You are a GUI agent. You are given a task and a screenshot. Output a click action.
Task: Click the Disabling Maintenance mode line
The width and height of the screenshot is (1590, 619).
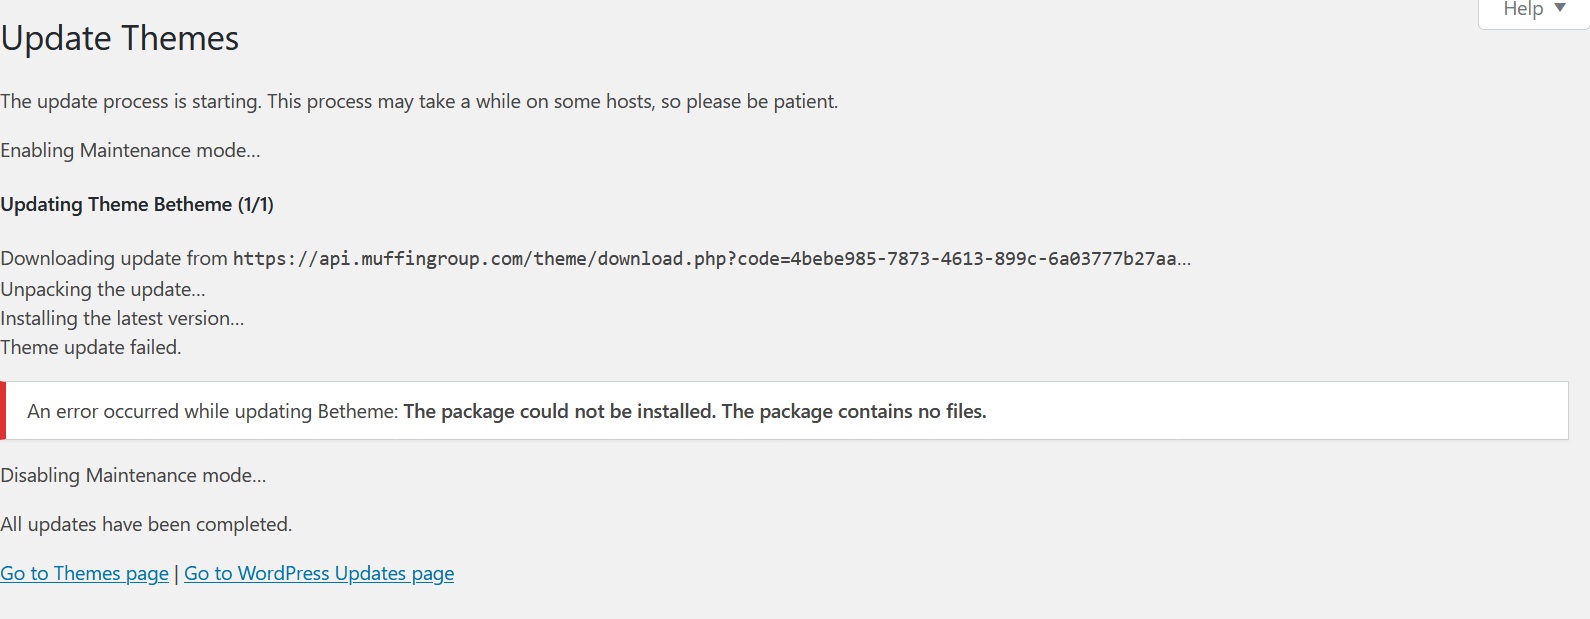[133, 475]
